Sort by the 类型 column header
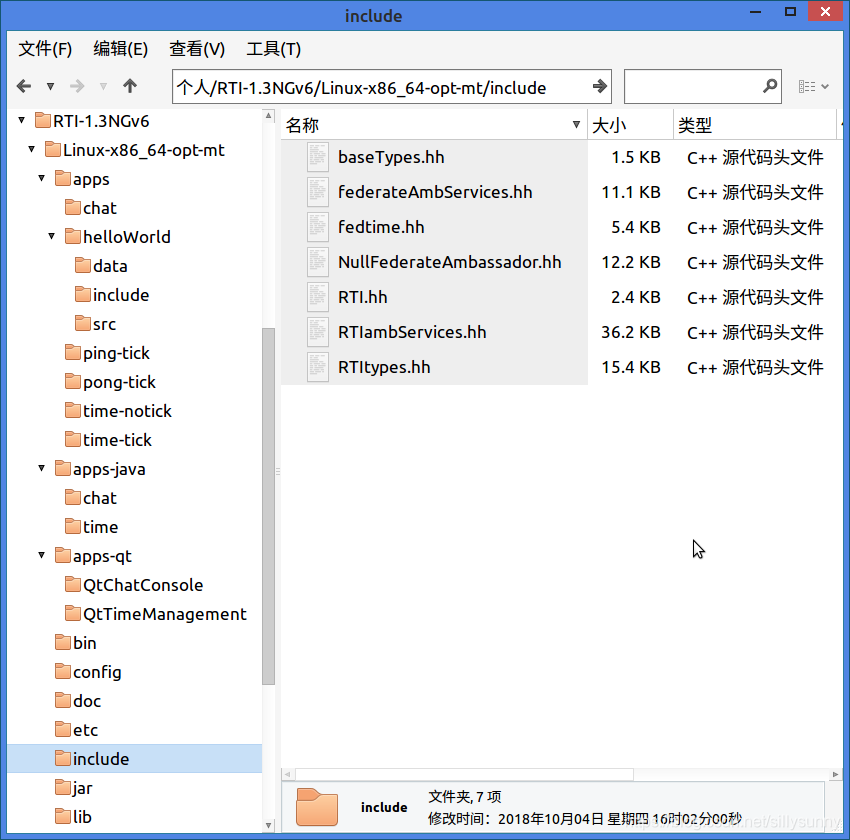This screenshot has height=840, width=850. [x=755, y=125]
